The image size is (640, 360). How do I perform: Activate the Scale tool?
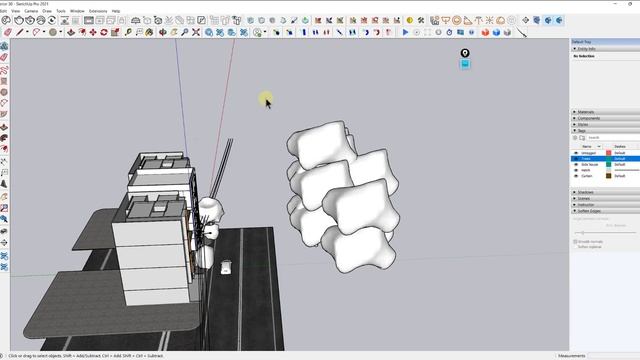tap(115, 32)
